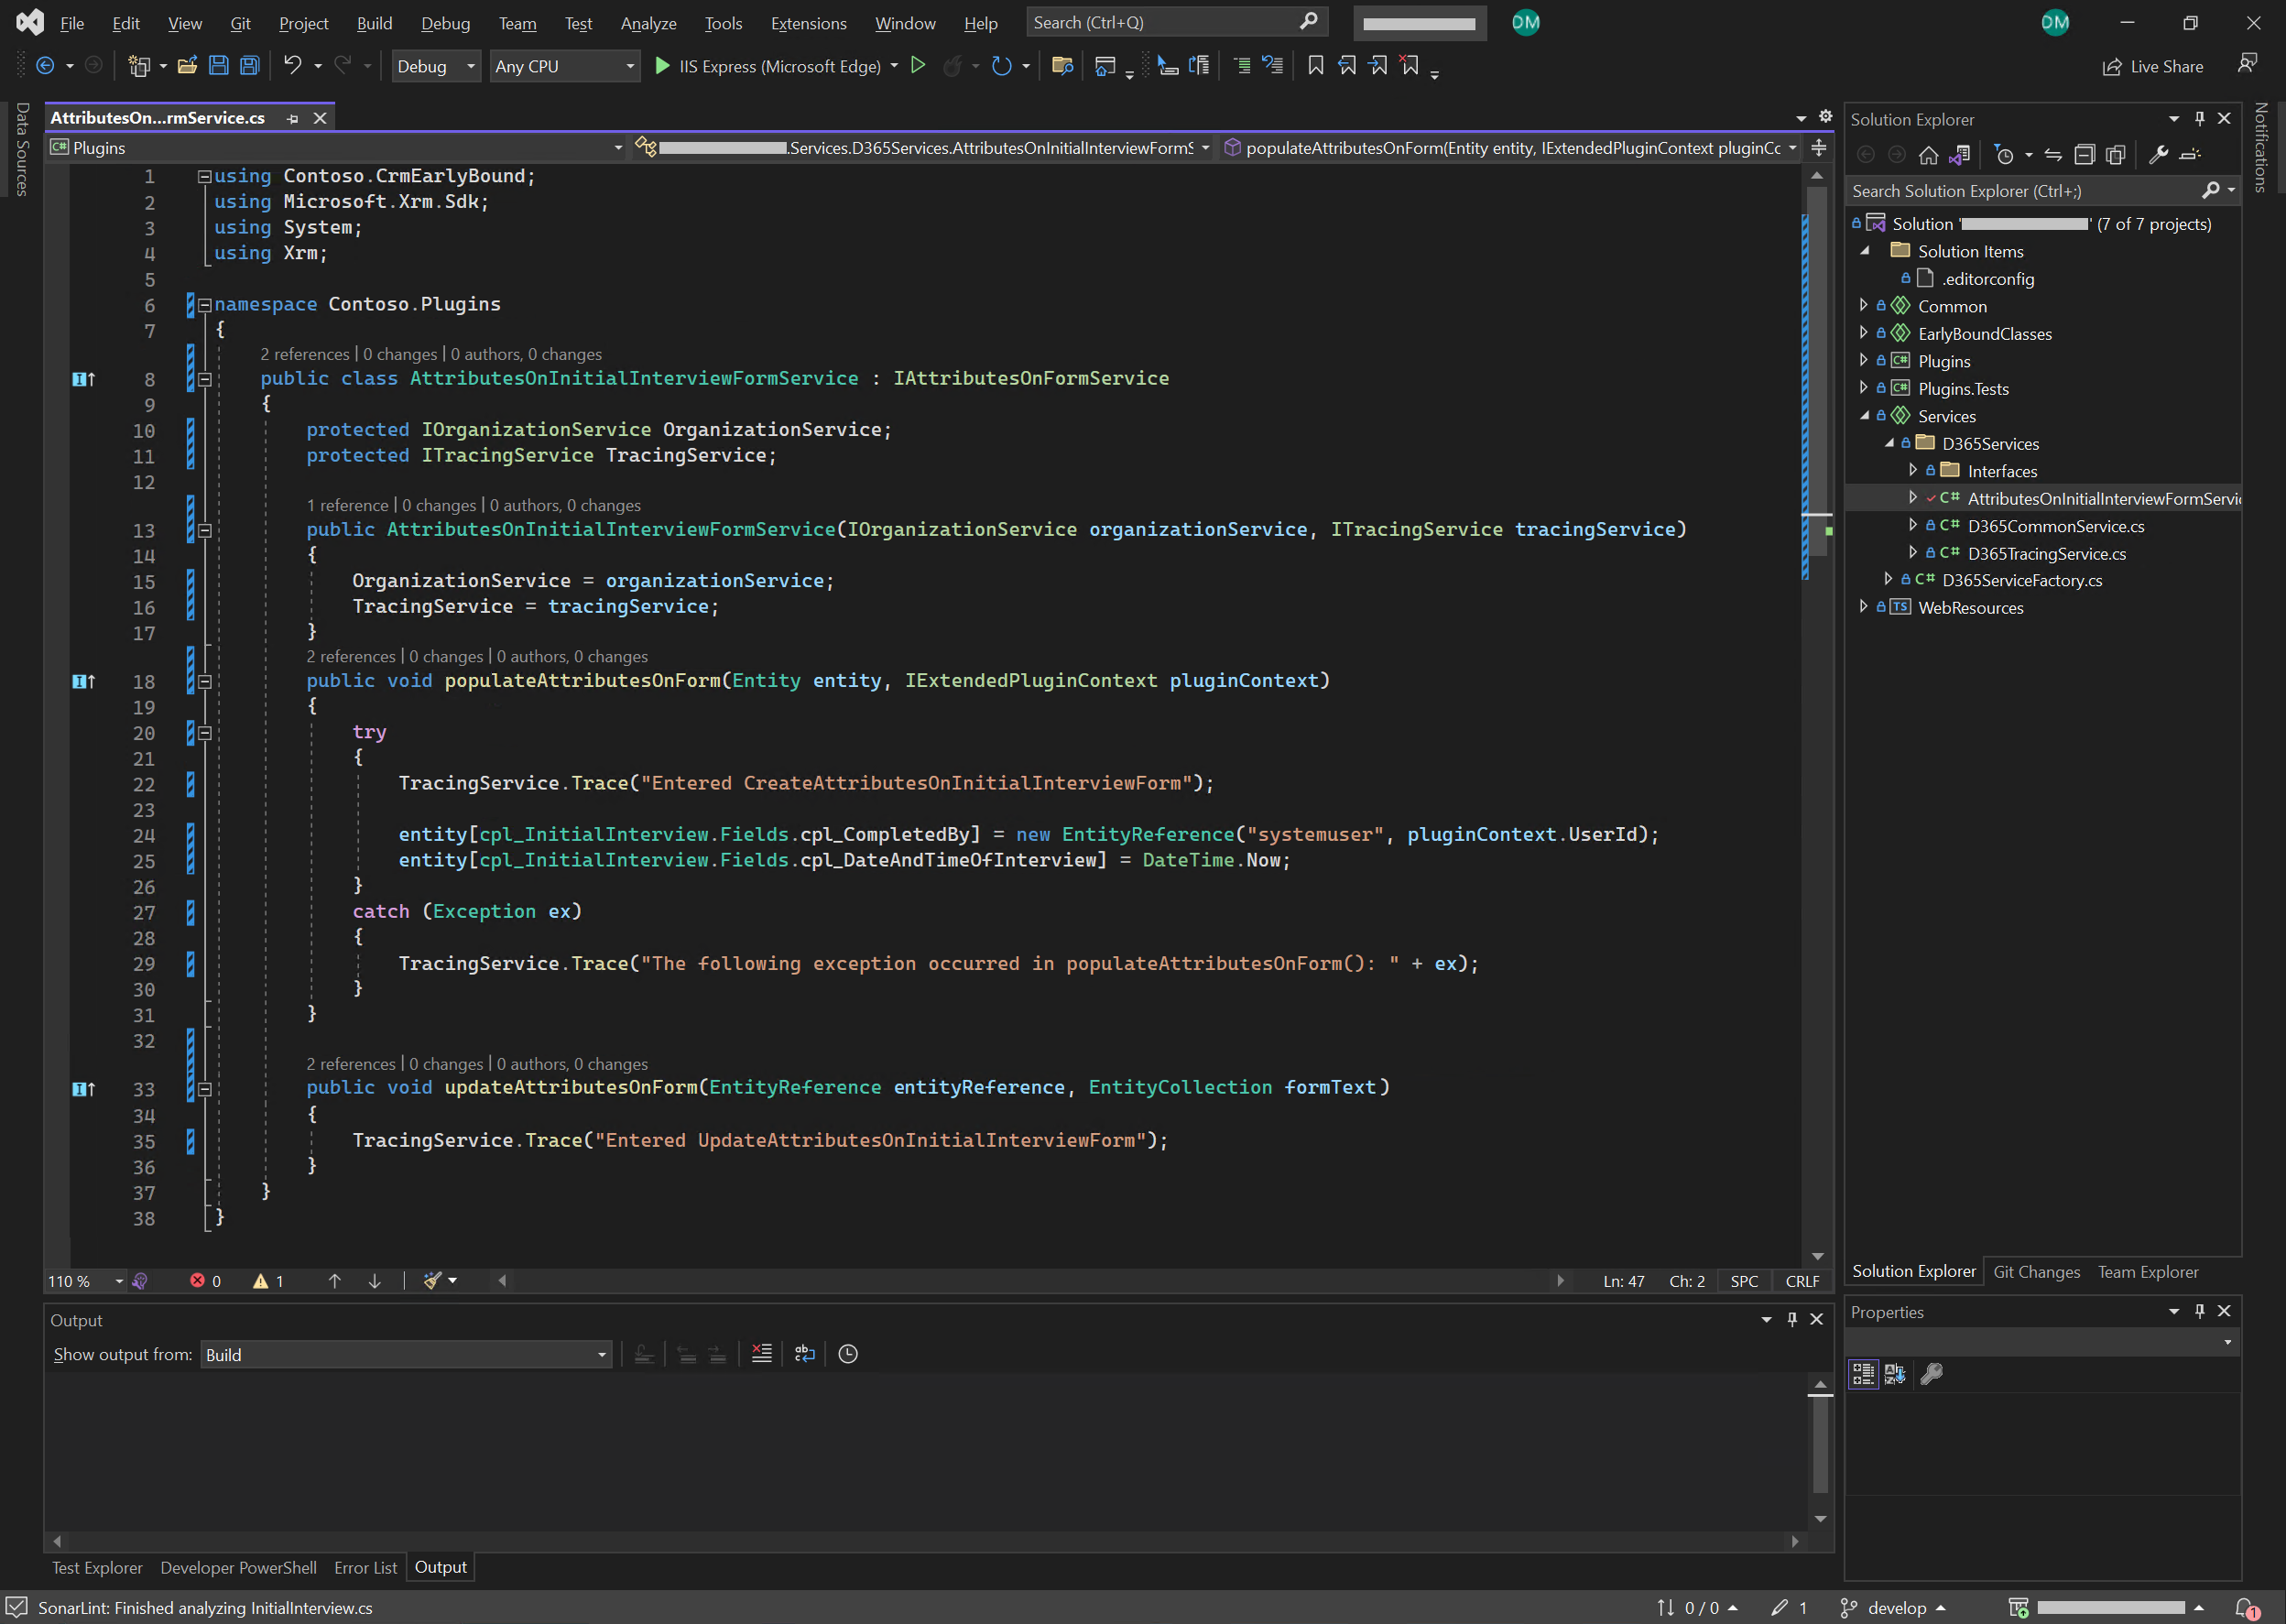Expand the Plugins.Tests project node
Image resolution: width=2286 pixels, height=1624 pixels.
pyautogui.click(x=1863, y=388)
